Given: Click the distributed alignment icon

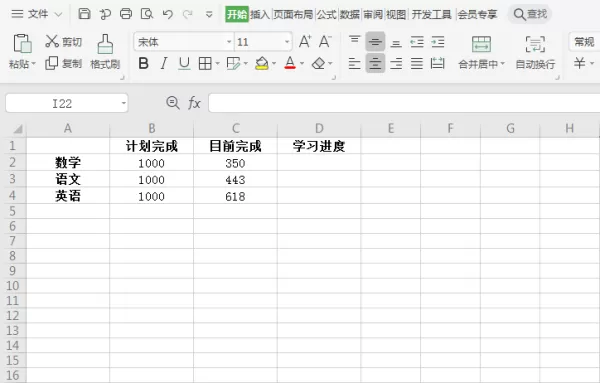Looking at the screenshot, I should [437, 64].
